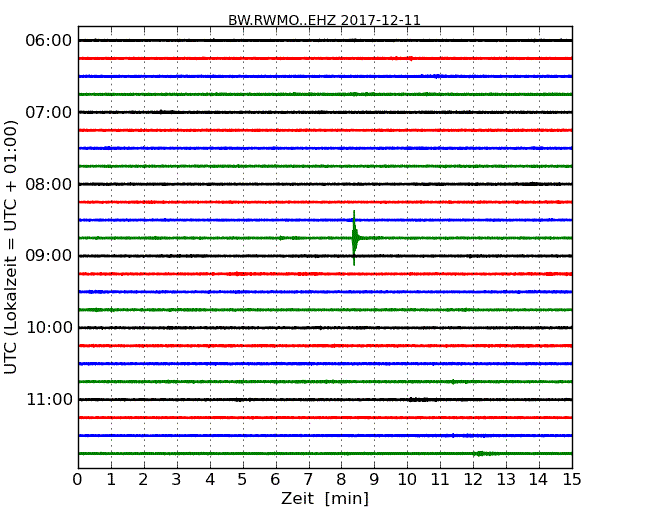
Task: Click the x-axis tick label 5
Action: (x=242, y=479)
